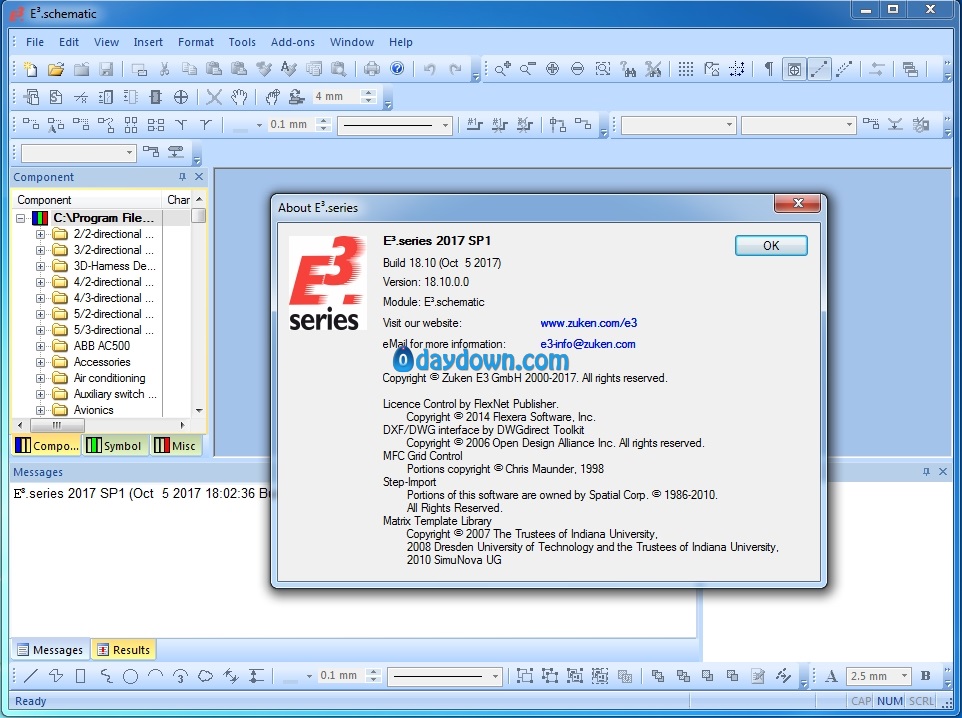This screenshot has height=718, width=962.
Task: Select the Rectangle drawing tool
Action: [80, 676]
